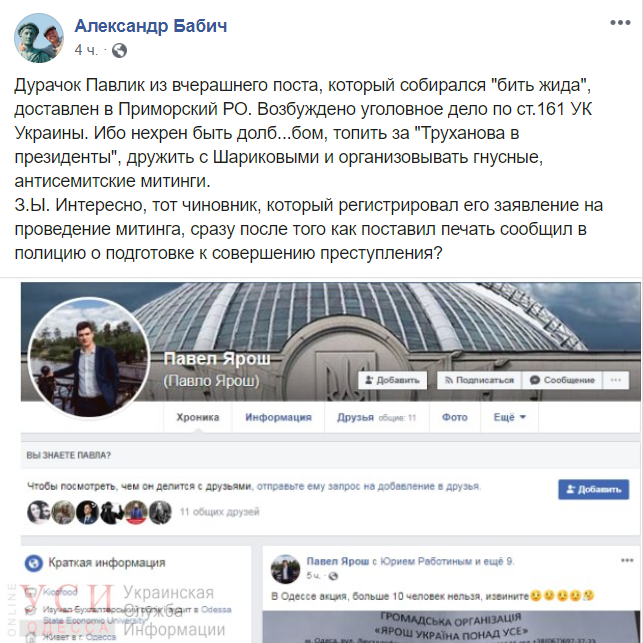
Task: Click the Краткая информация globe icon
Action: pos(34,563)
